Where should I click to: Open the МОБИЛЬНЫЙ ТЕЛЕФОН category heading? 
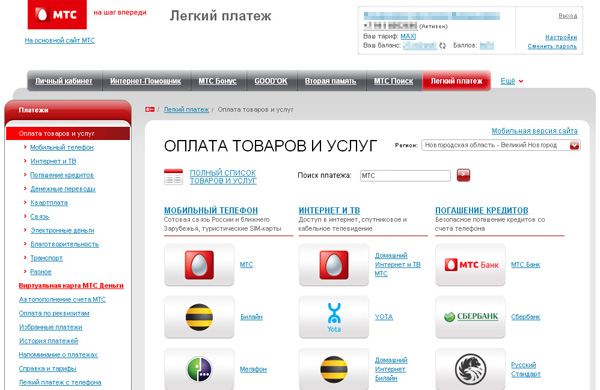tap(211, 210)
